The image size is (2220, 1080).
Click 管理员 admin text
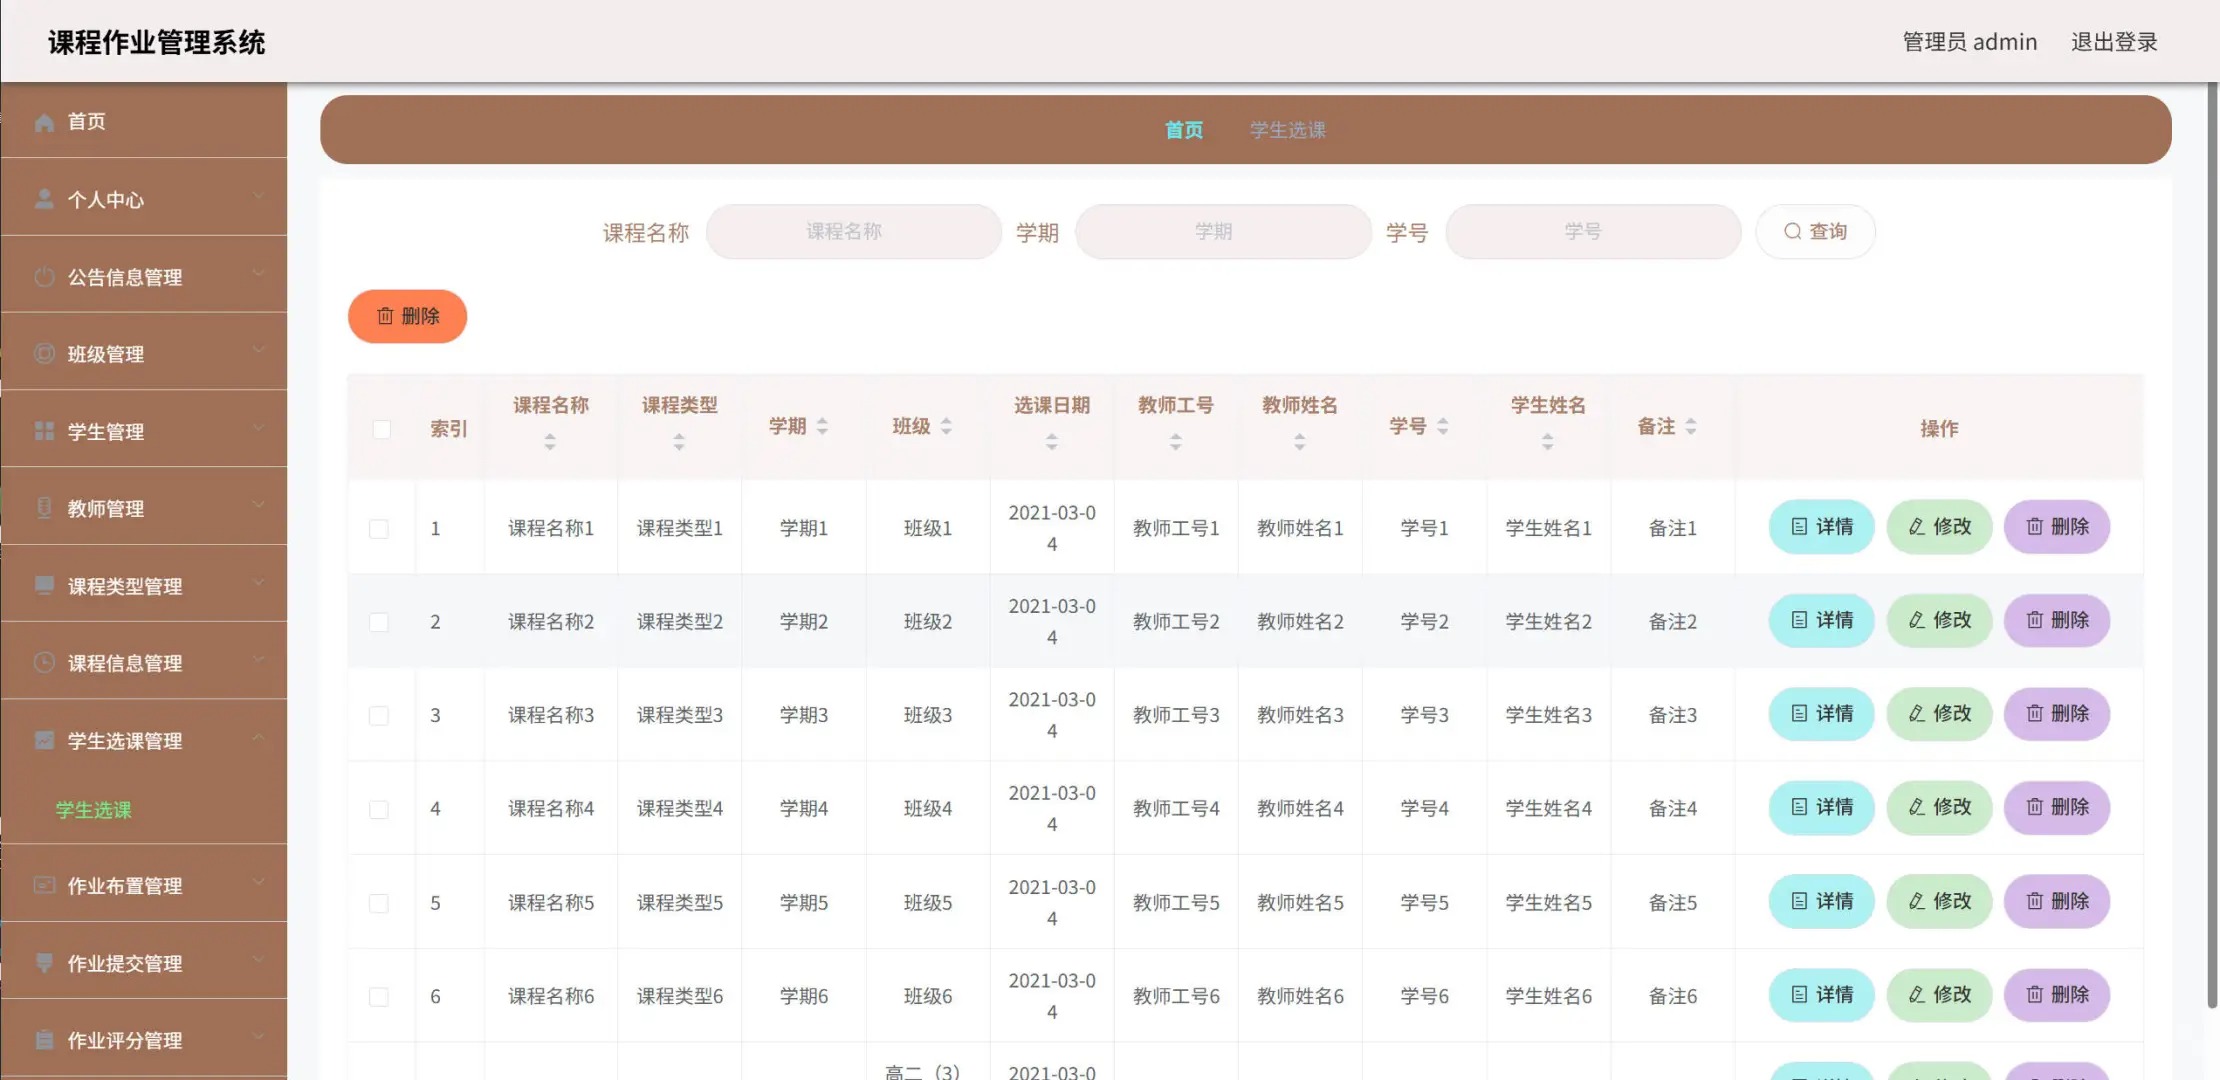[x=1969, y=42]
